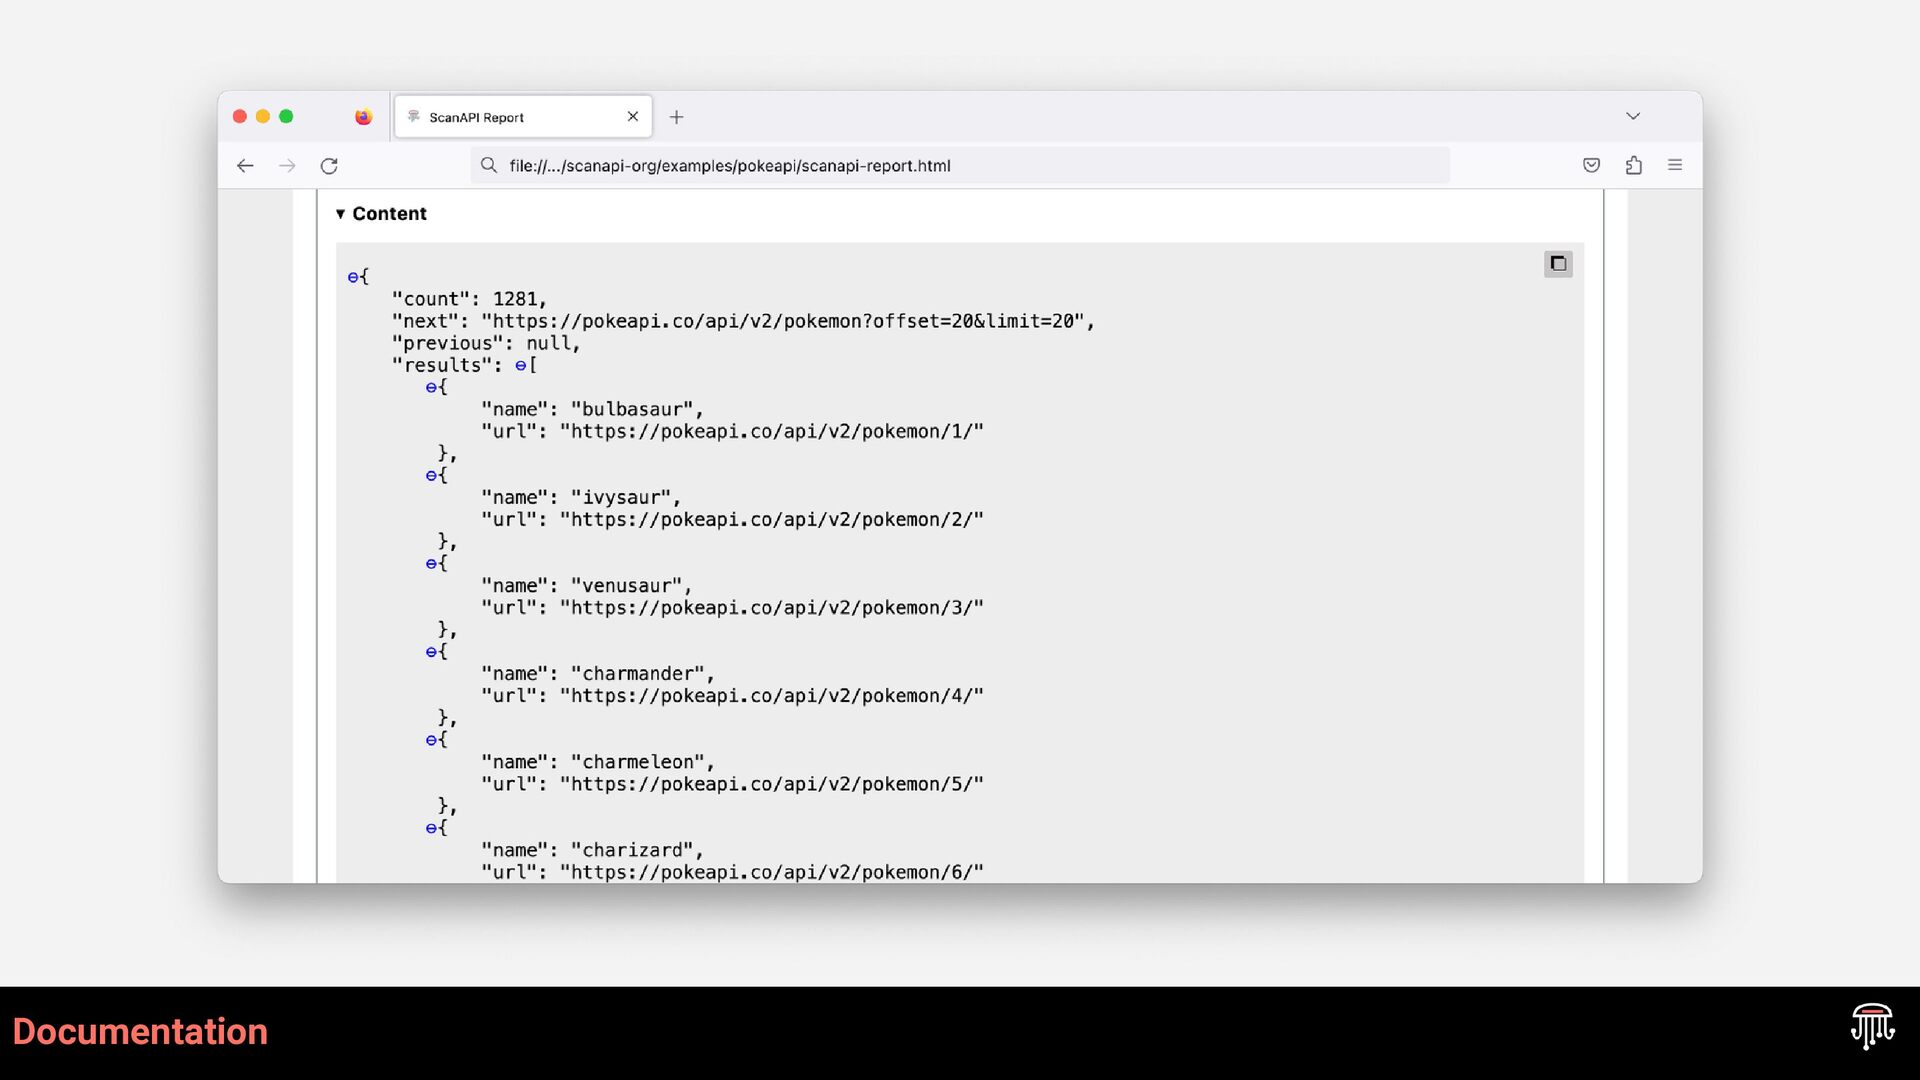
Task: Collapse the root JSON object
Action: [x=353, y=277]
